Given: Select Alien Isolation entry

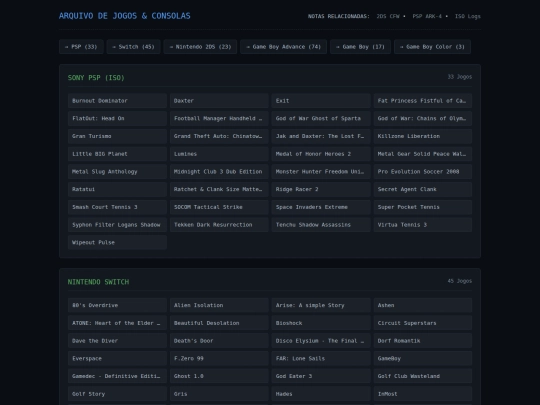Looking at the screenshot, I should click(219, 305).
